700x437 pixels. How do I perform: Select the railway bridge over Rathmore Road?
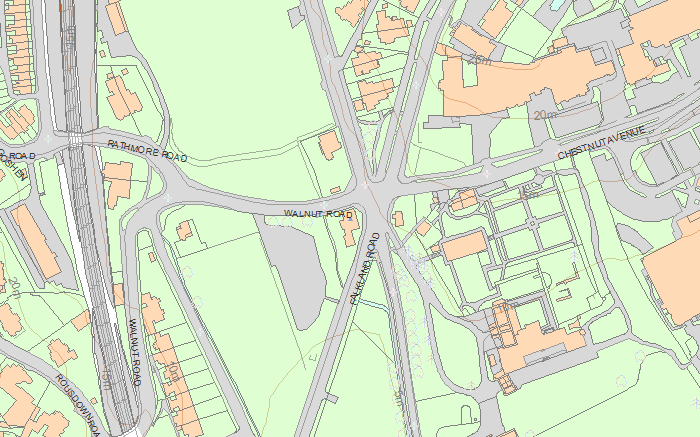(x=75, y=139)
